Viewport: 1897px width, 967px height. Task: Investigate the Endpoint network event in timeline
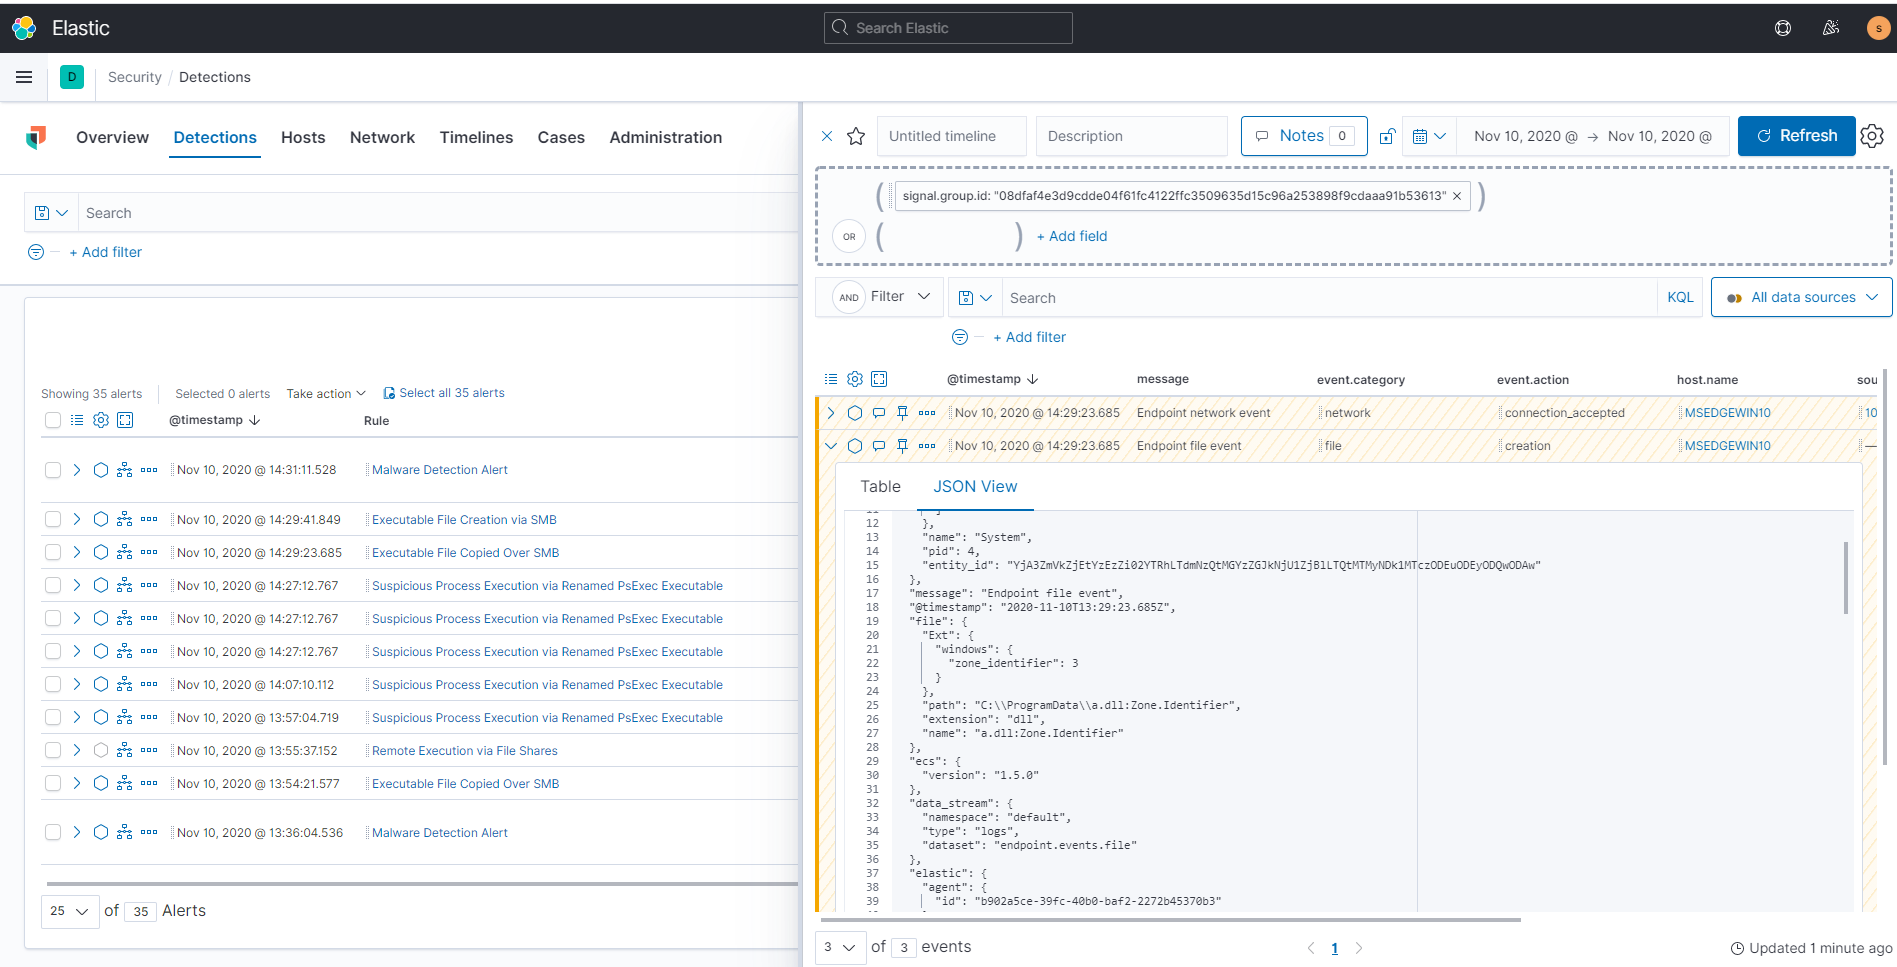coord(855,412)
